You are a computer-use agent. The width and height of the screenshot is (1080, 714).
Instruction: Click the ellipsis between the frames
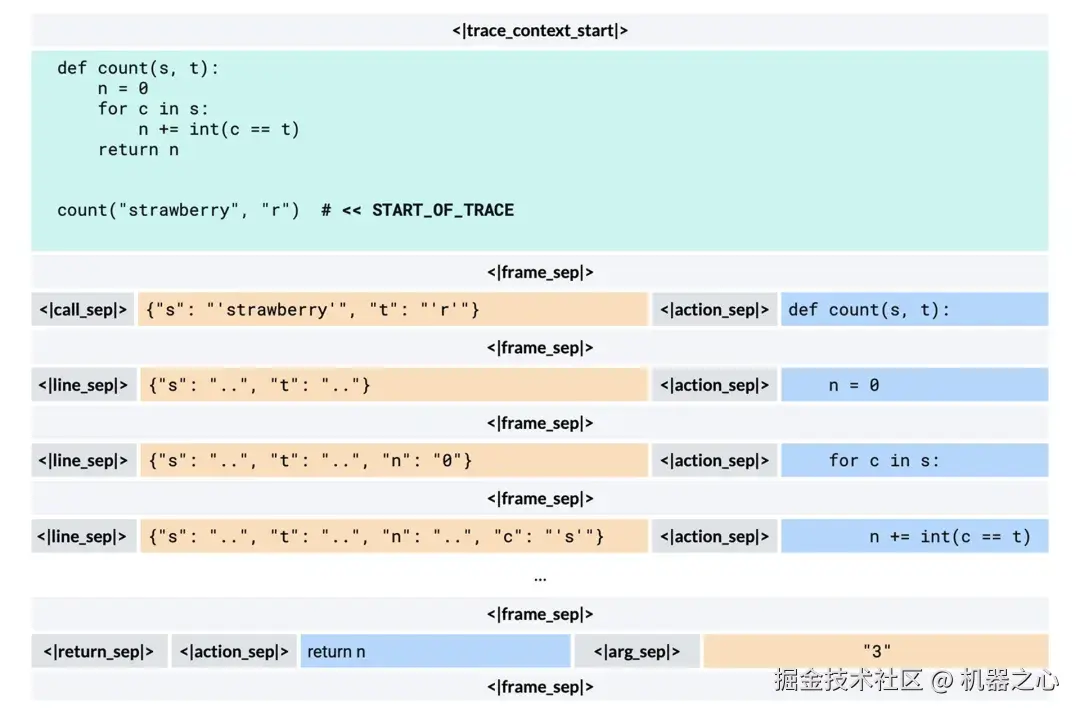(x=540, y=579)
